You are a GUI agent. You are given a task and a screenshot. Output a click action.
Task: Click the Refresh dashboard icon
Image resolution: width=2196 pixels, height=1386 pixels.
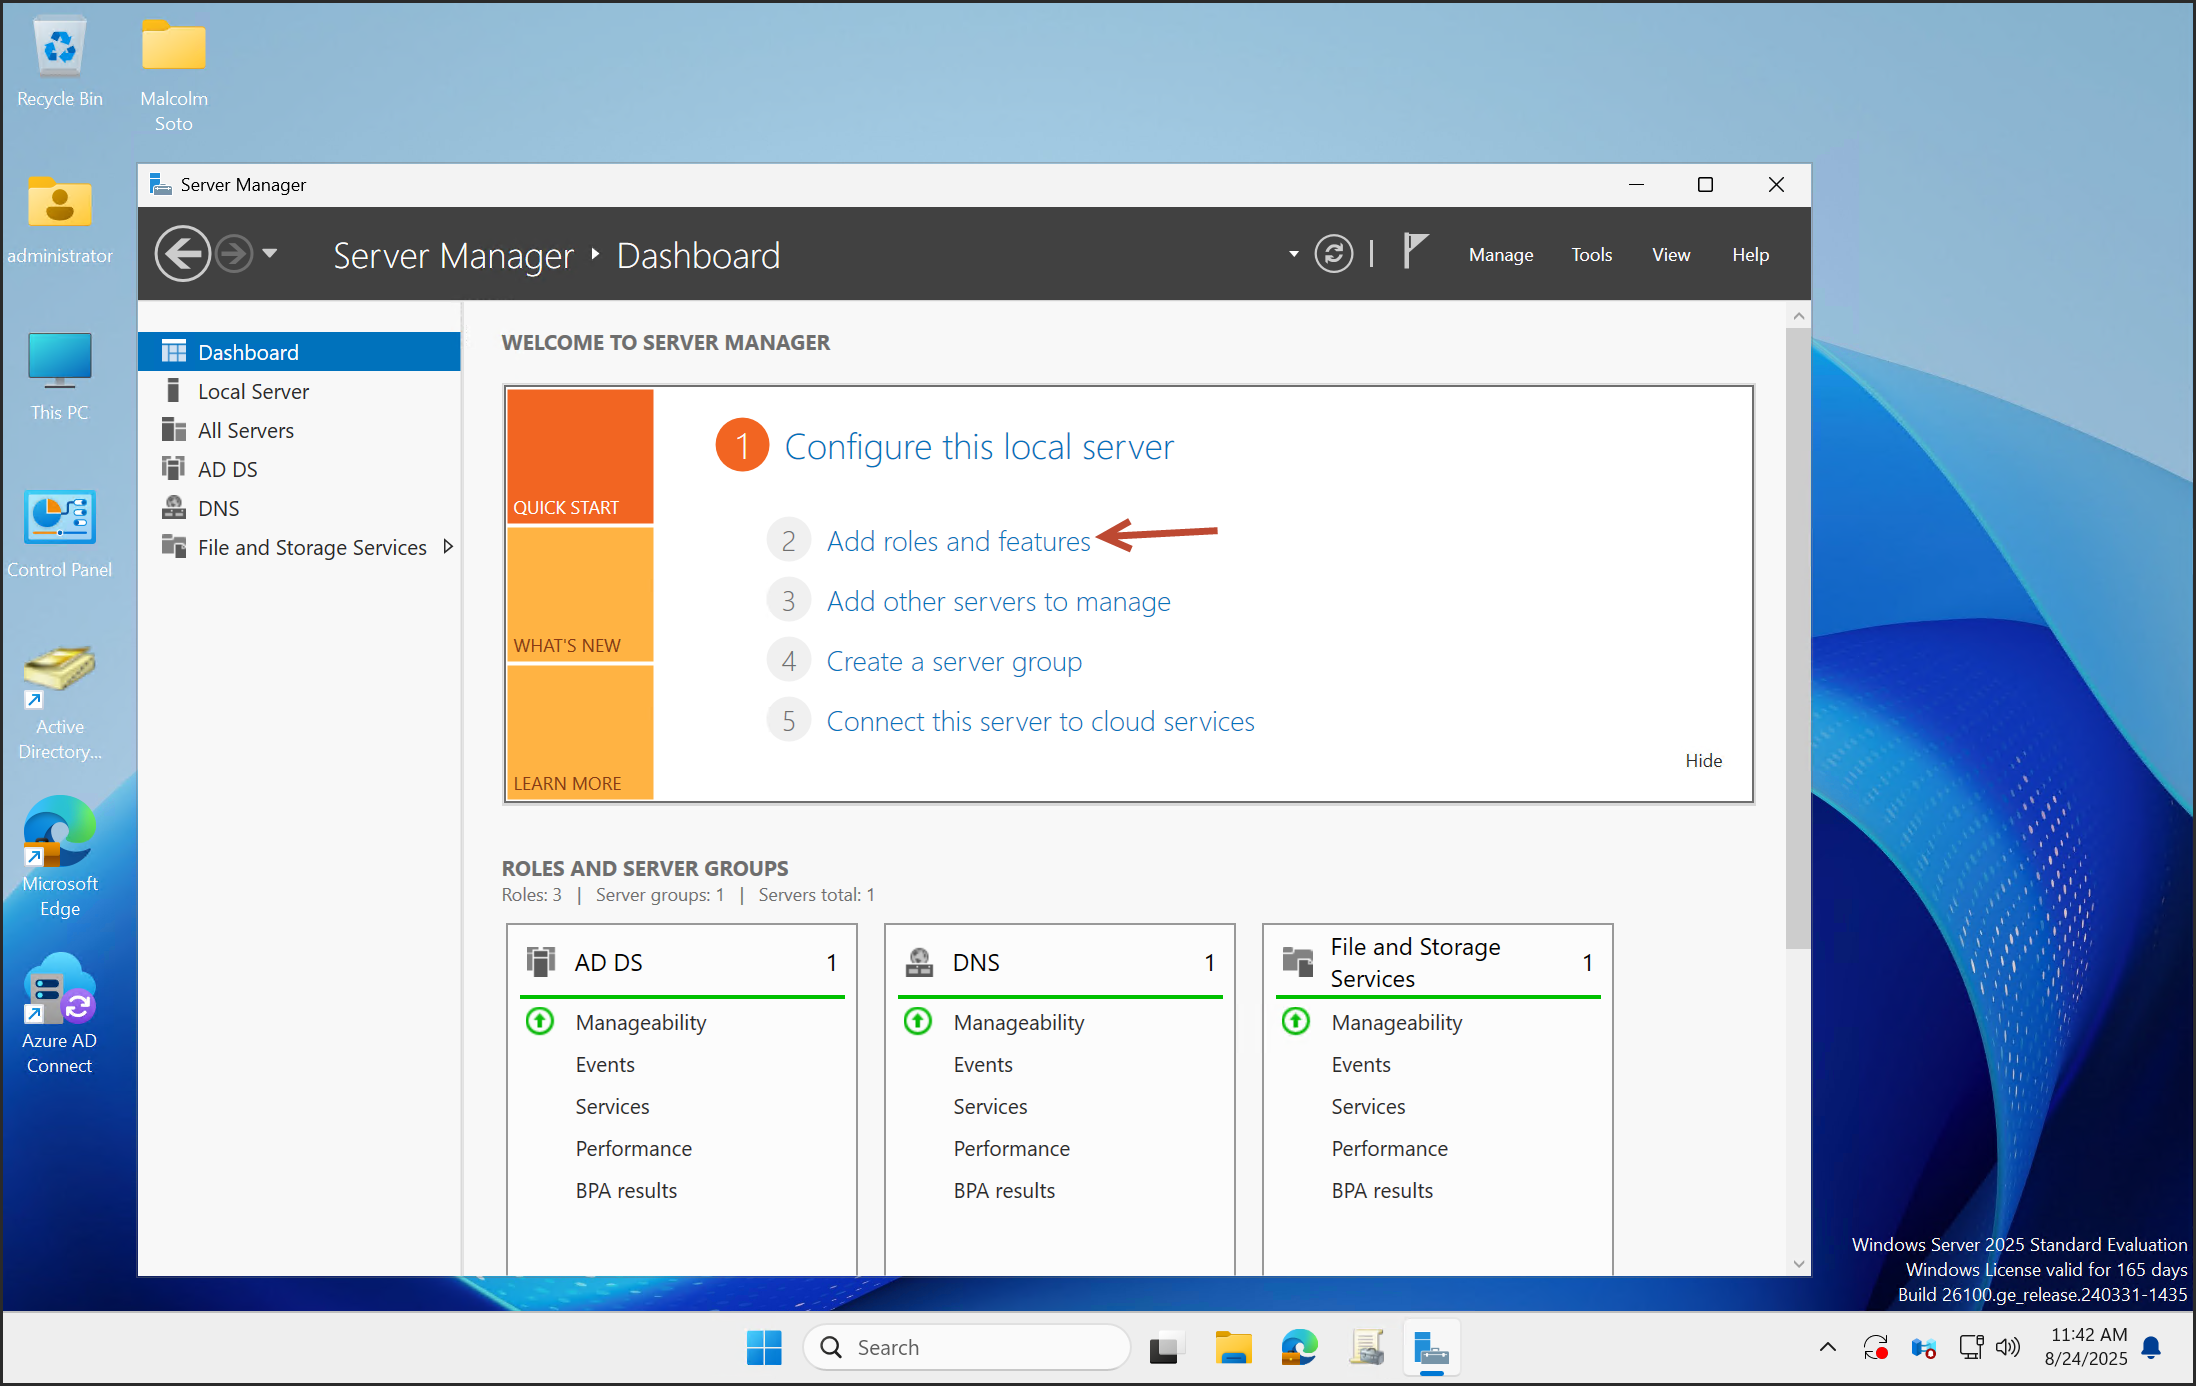pyautogui.click(x=1333, y=254)
